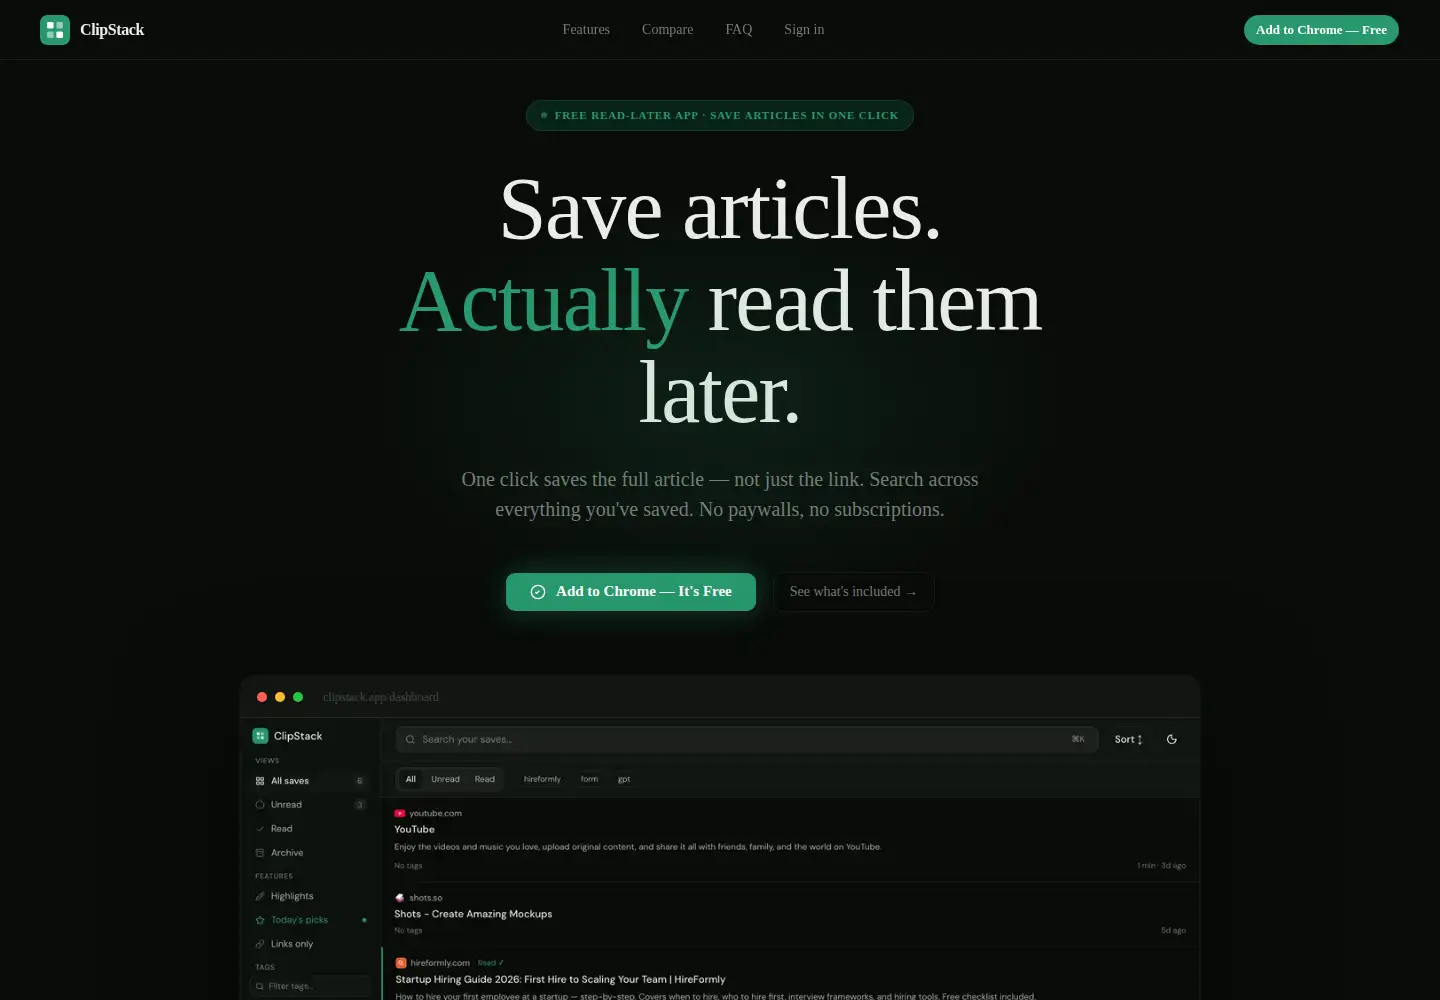
Task: Select the All filter tab
Action: click(411, 780)
